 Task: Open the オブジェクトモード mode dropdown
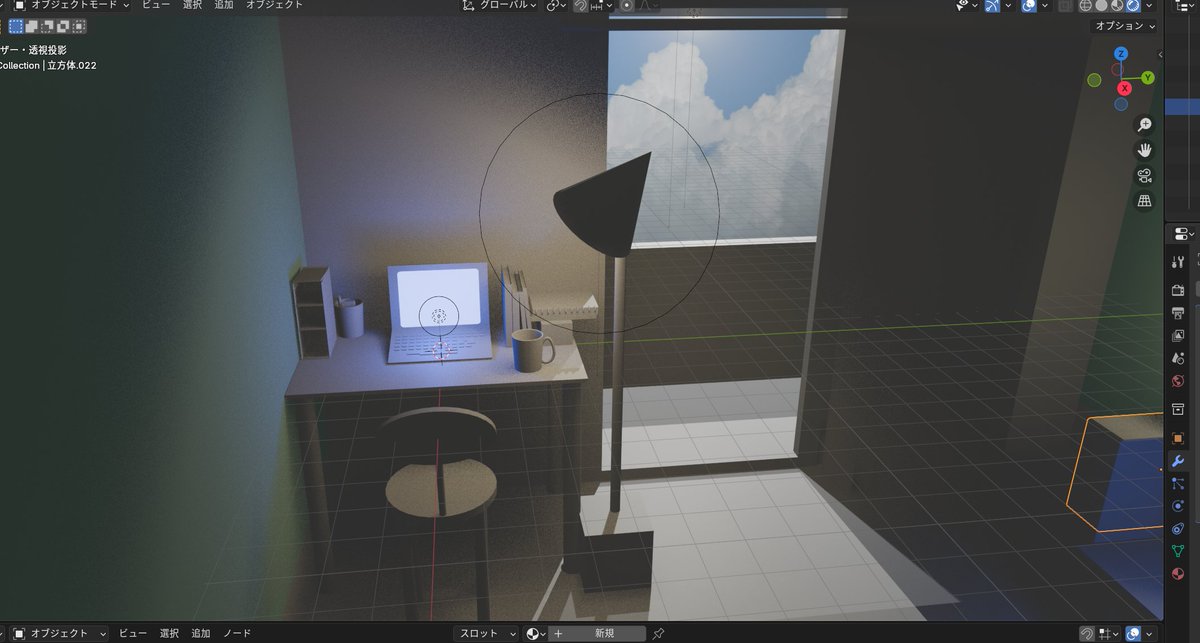70,5
